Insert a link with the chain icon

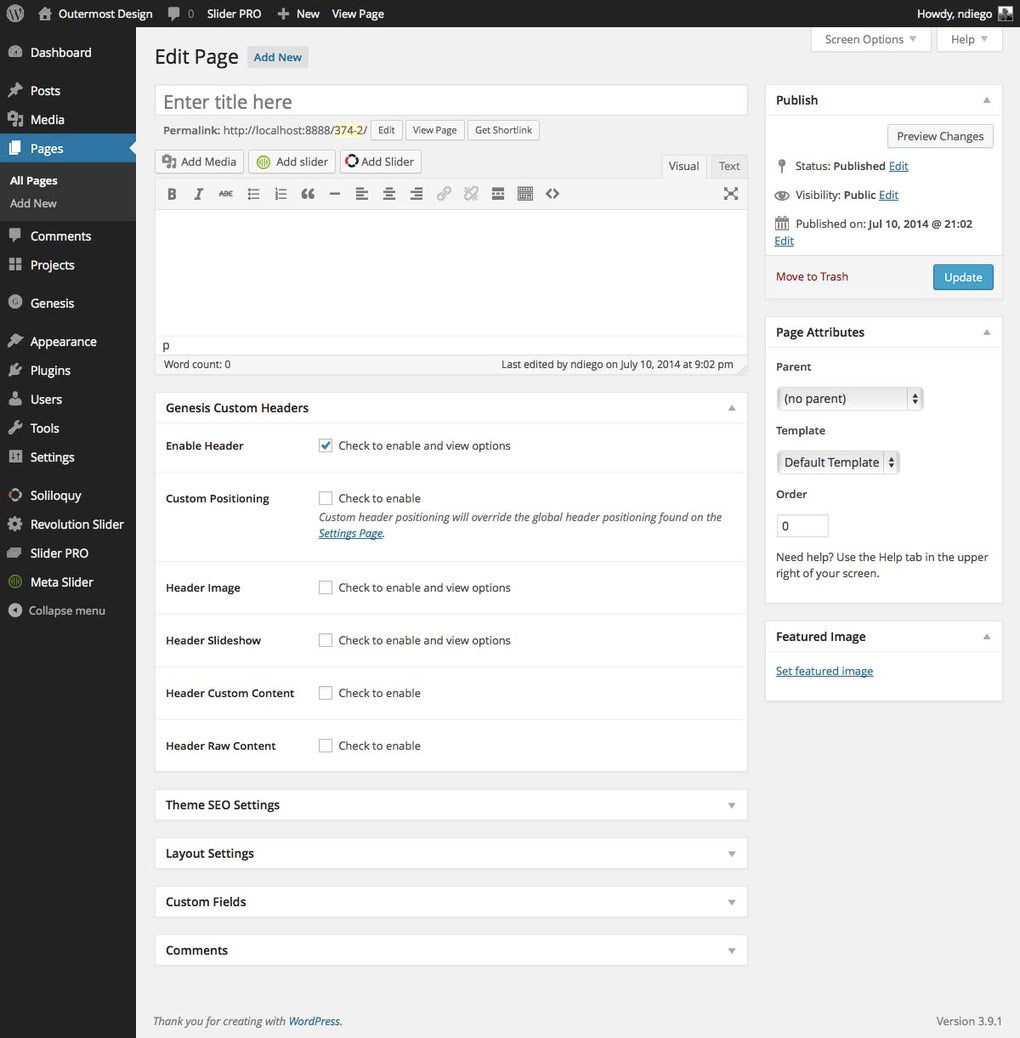coord(443,193)
